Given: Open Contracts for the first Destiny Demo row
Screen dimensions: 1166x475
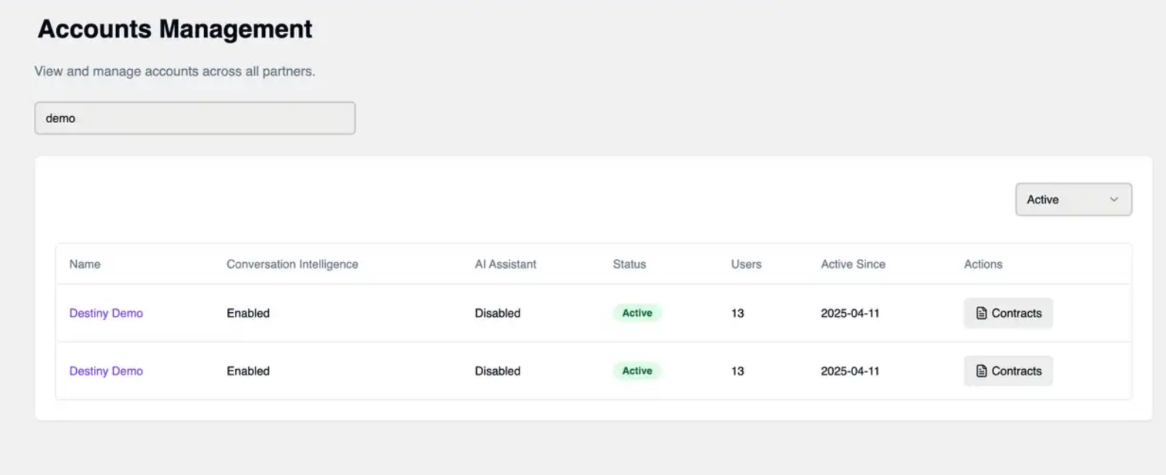Looking at the screenshot, I should click(1008, 313).
